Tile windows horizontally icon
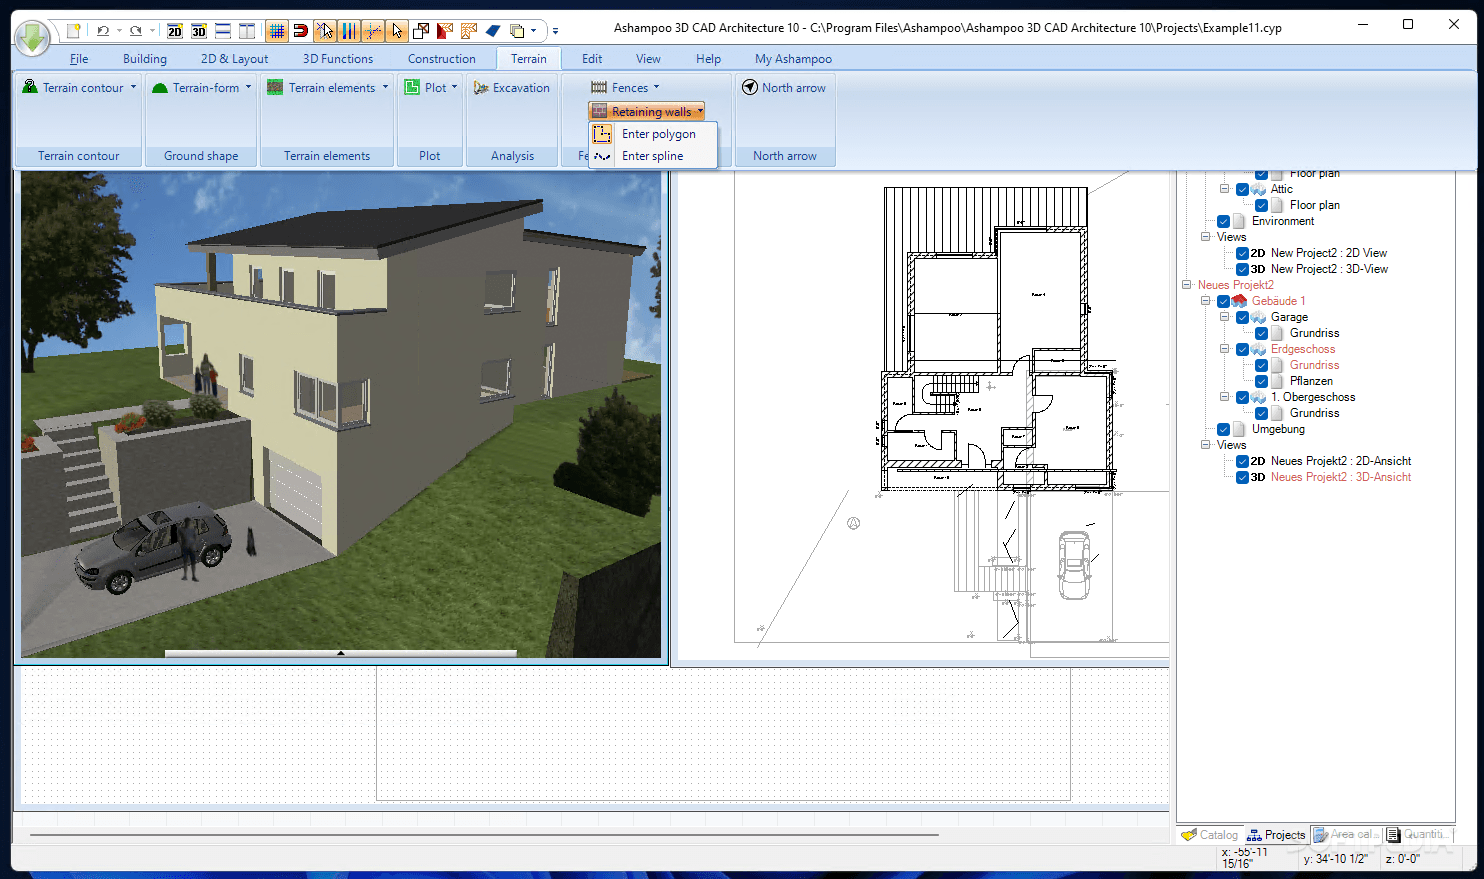The image size is (1484, 879). click(223, 31)
